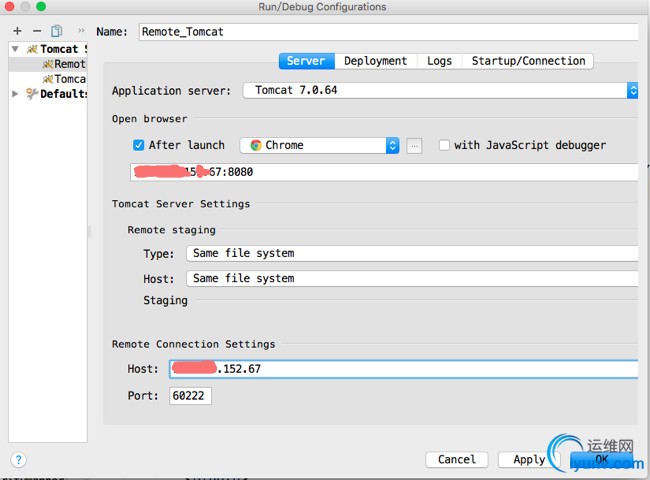This screenshot has width=650, height=480.
Task: Click the Port field showing 60222
Action: pos(190,396)
